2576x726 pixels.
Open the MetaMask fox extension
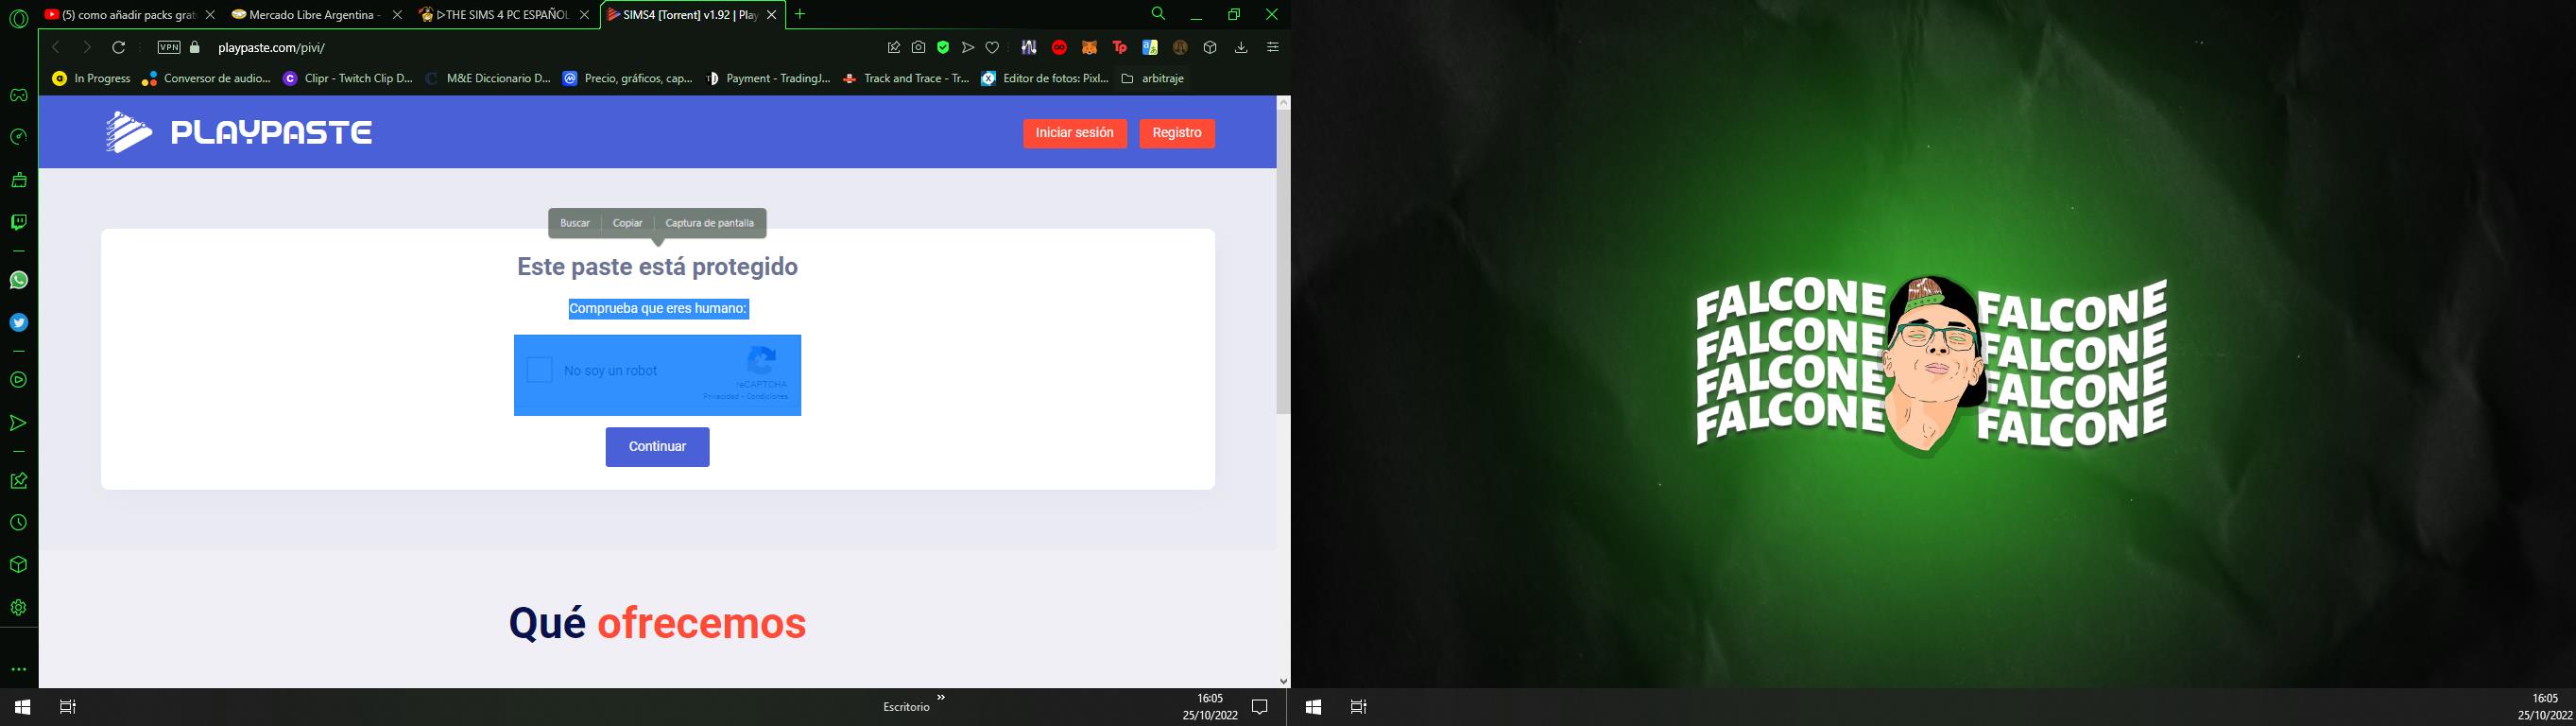(1089, 47)
